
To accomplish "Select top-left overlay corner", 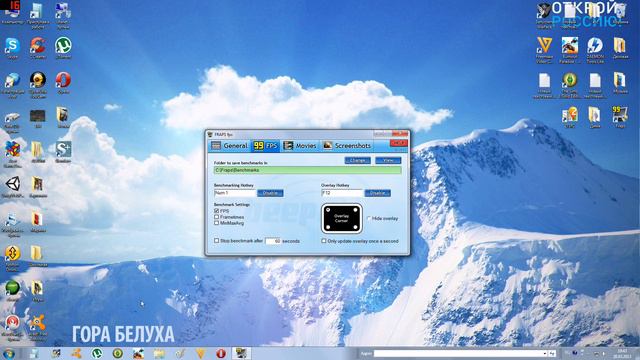I will coord(328,210).
